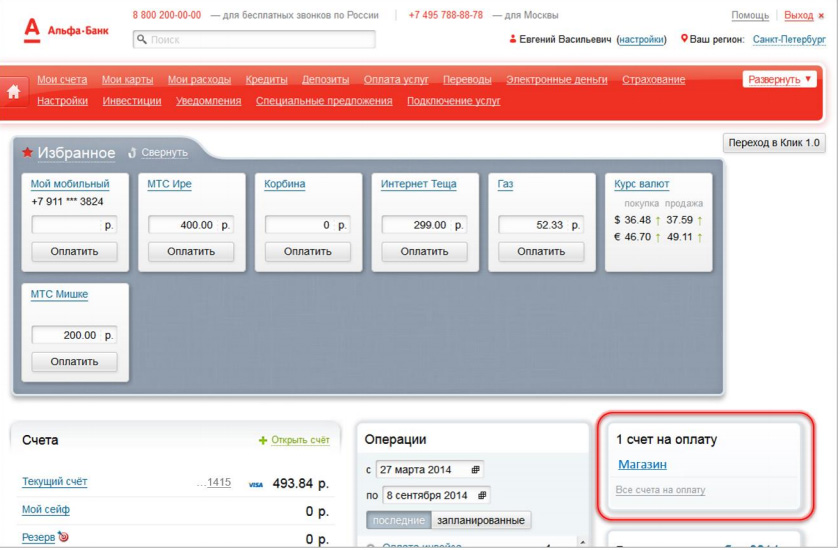Click the target icon next to Резерв
This screenshot has width=840, height=550.
coord(63,536)
